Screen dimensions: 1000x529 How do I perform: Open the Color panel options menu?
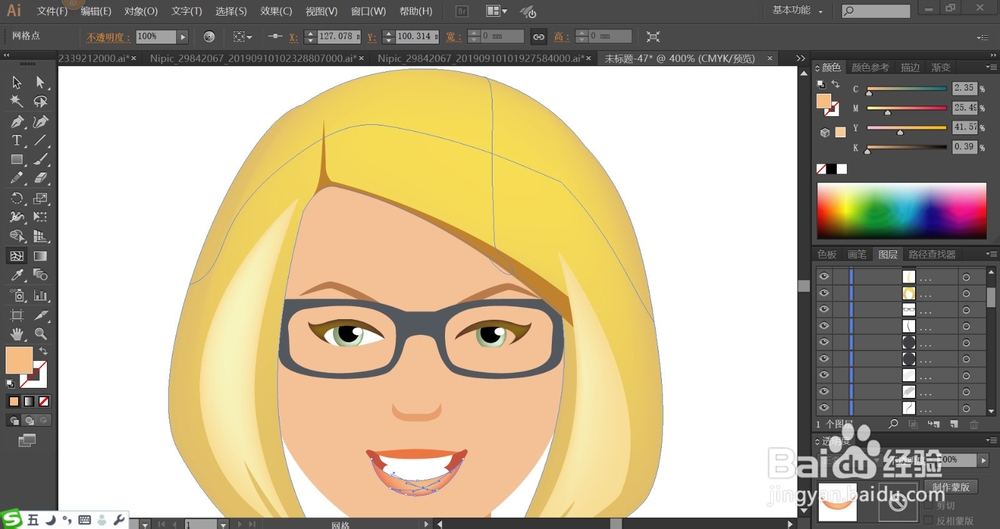991,67
